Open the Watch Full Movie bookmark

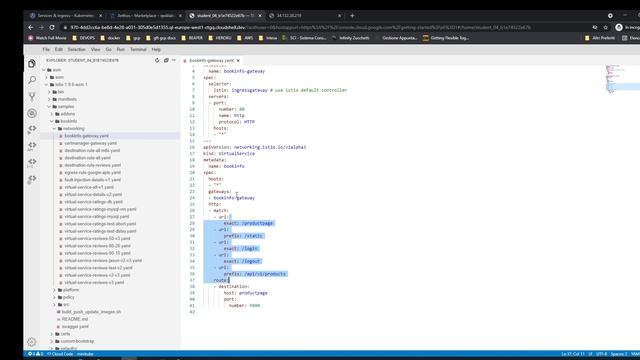point(47,38)
